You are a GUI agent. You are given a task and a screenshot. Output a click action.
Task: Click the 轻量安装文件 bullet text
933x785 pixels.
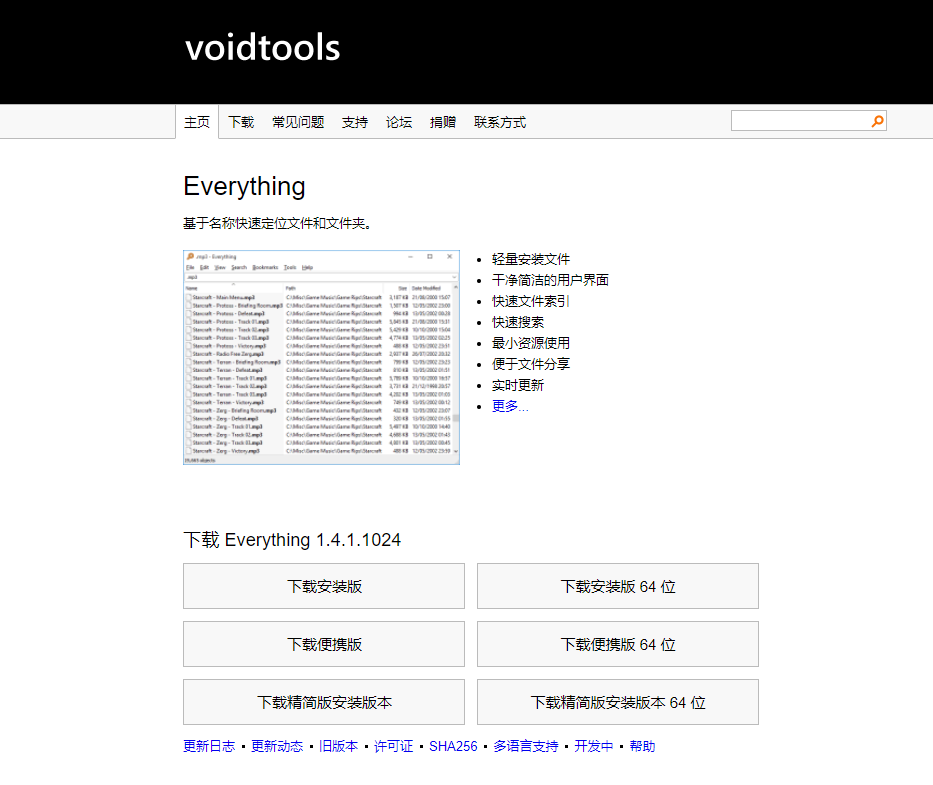point(531,259)
